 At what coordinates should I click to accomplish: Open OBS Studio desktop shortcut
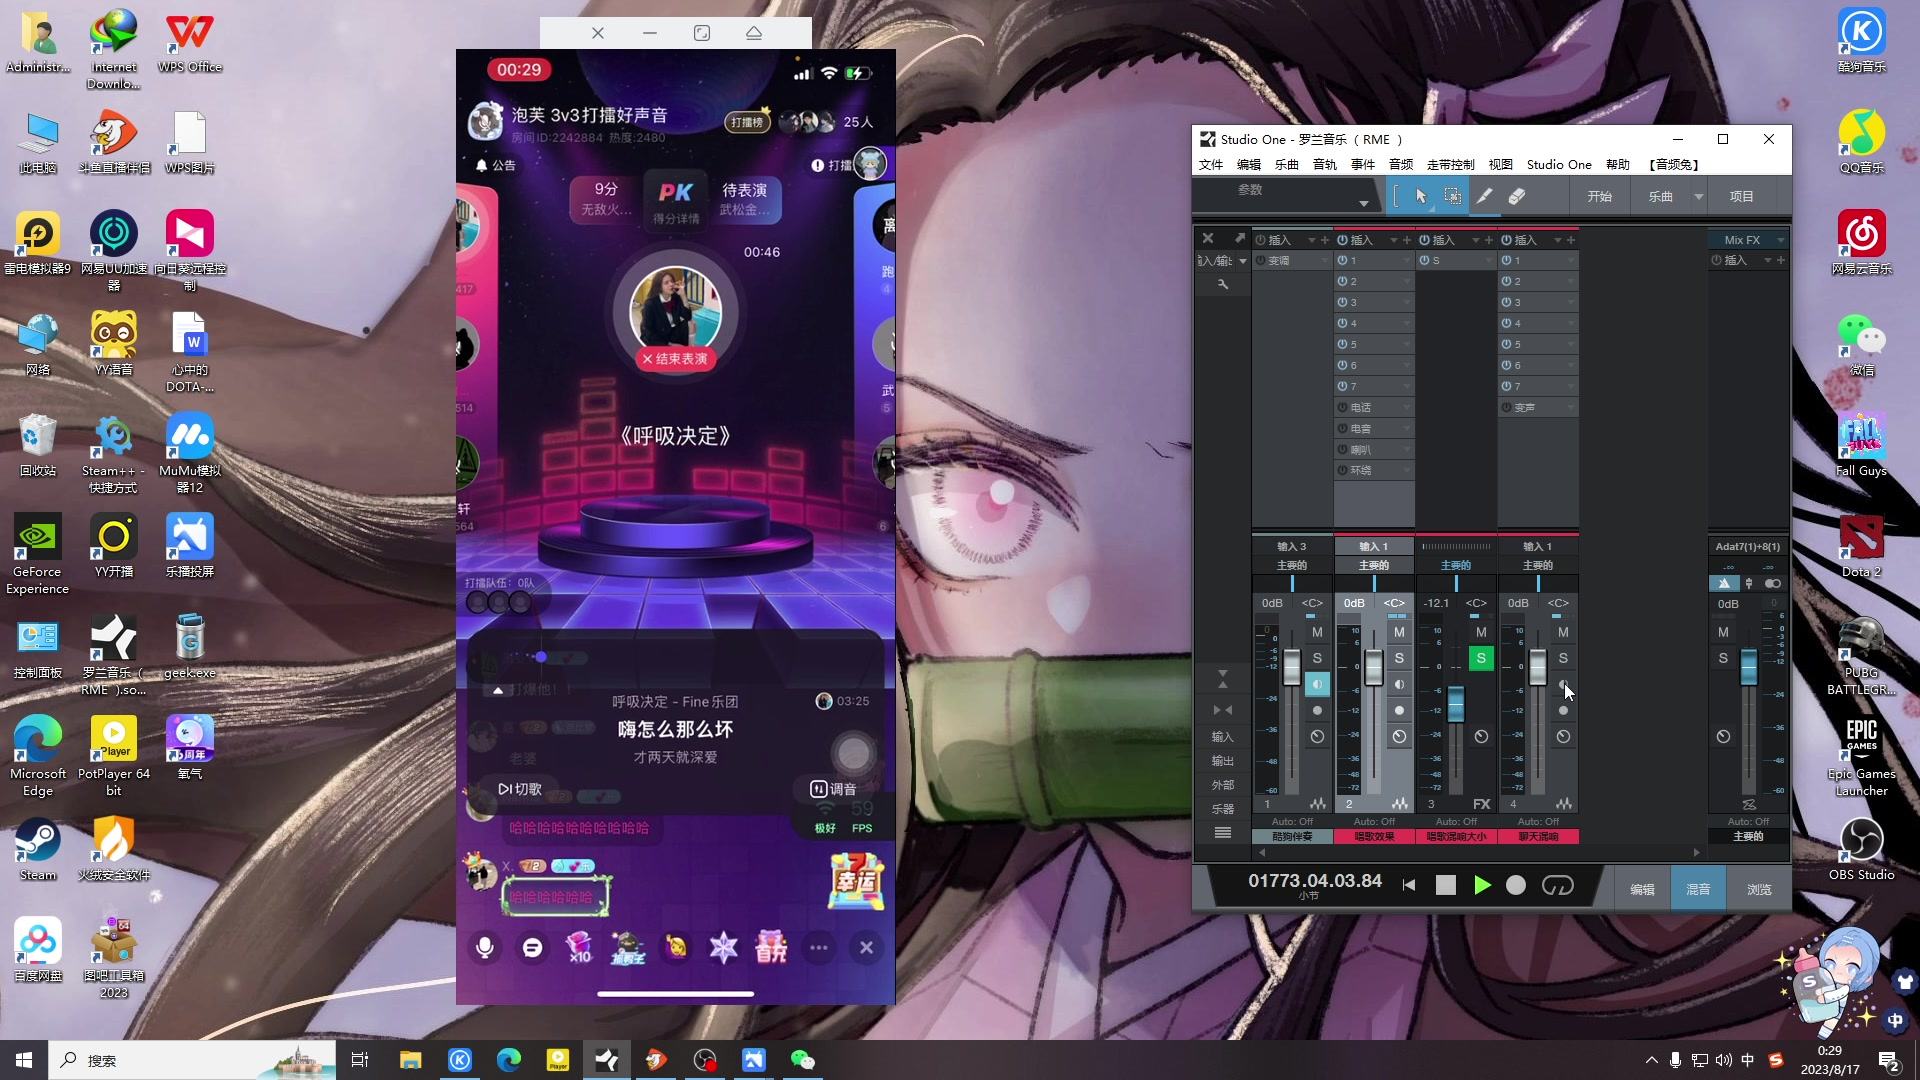1861,849
